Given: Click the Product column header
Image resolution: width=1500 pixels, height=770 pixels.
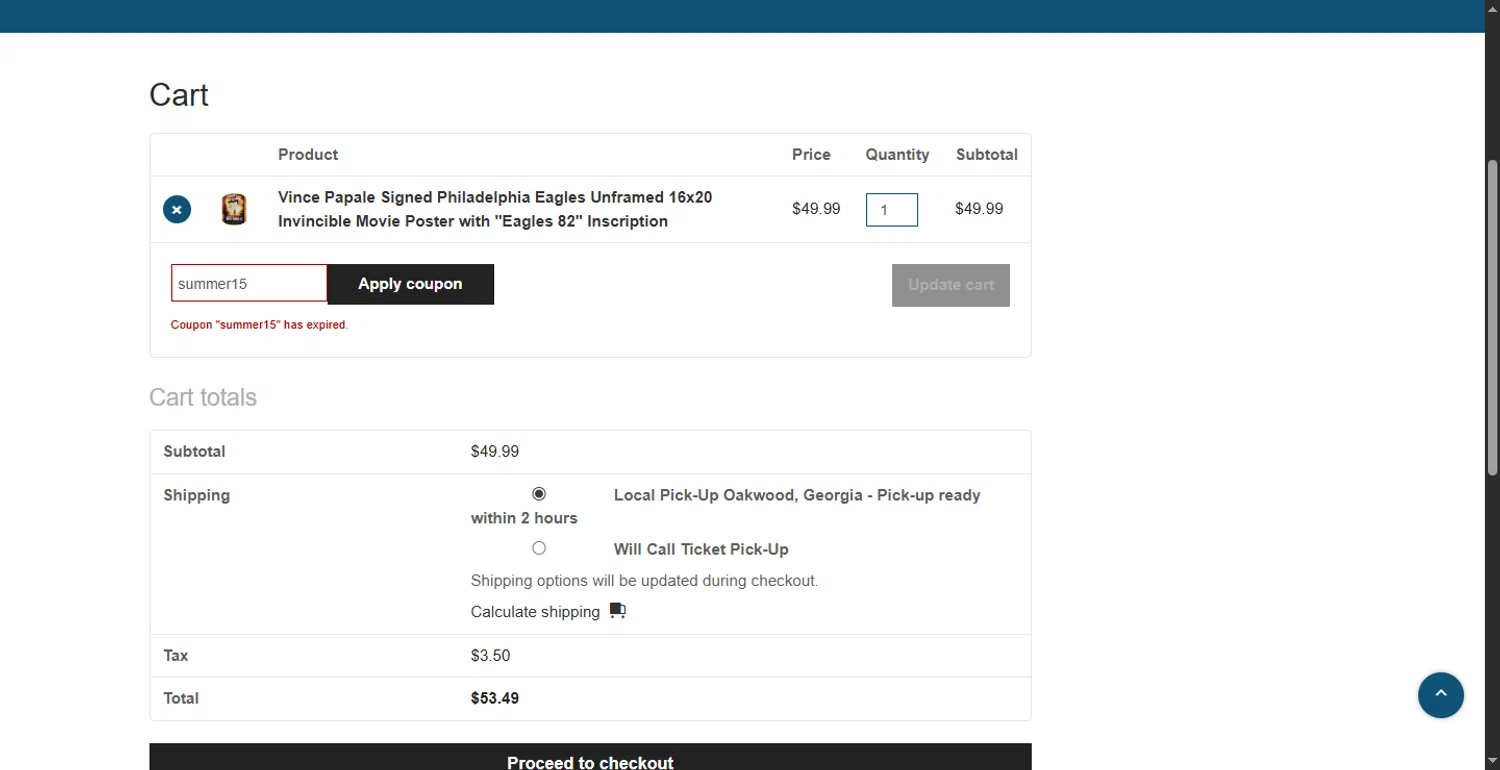Looking at the screenshot, I should [308, 155].
